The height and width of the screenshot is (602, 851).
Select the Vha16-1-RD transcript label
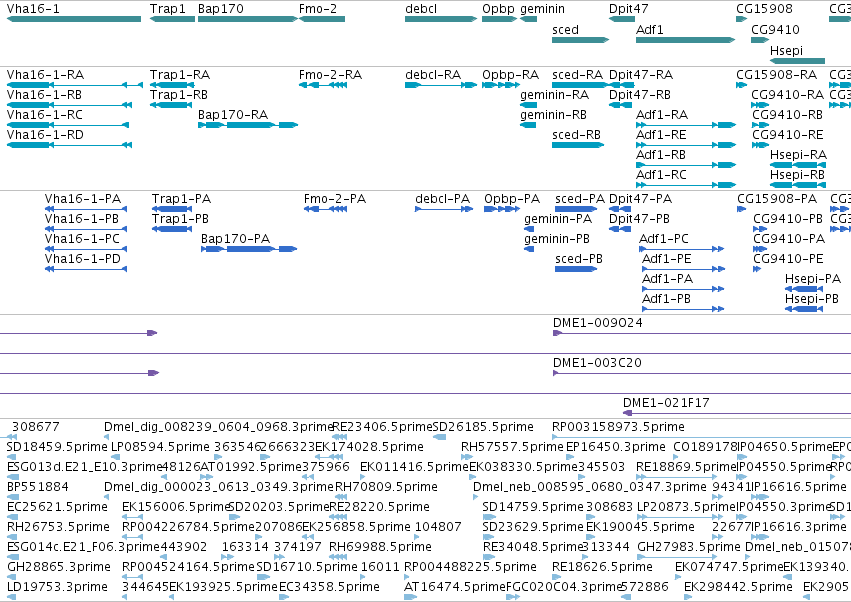(x=45, y=135)
